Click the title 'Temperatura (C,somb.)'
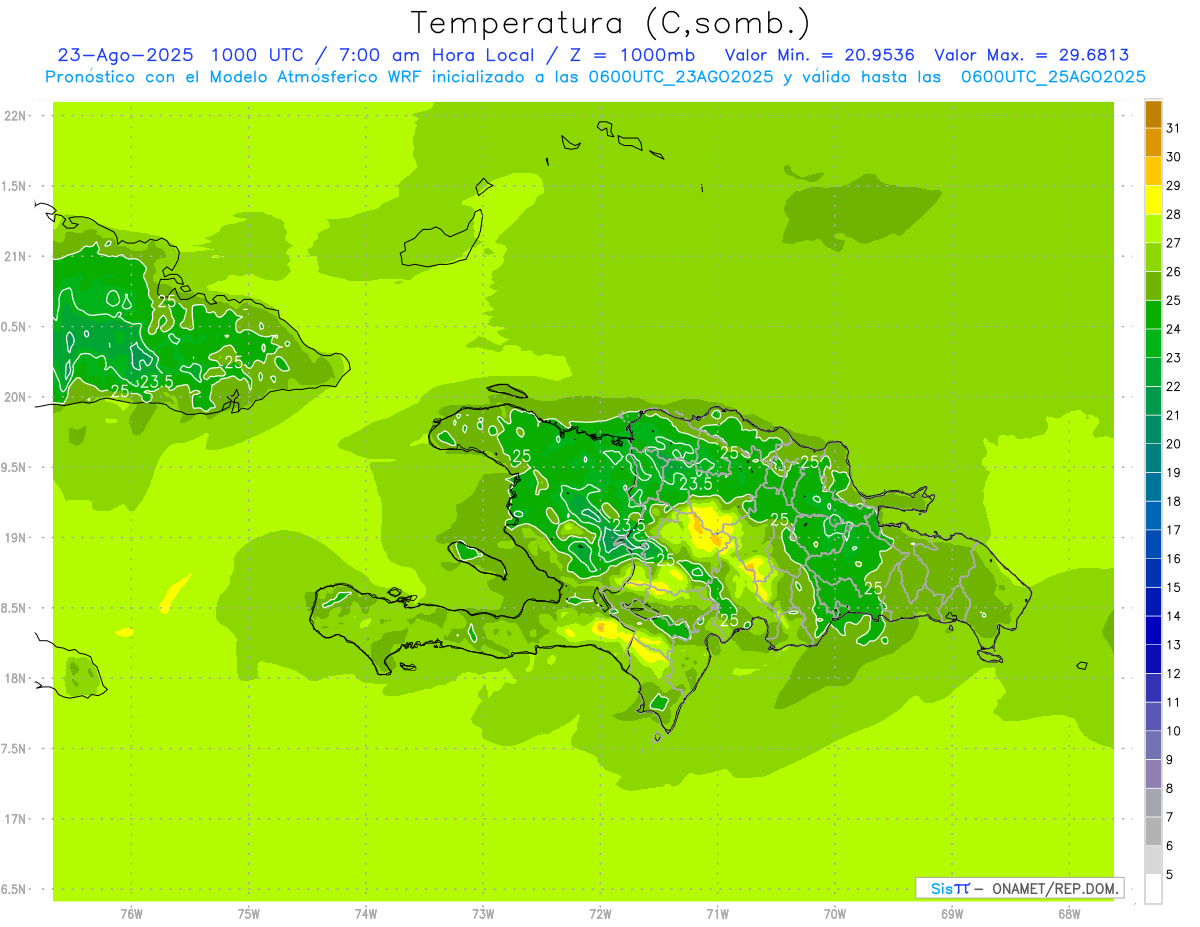 (610, 24)
